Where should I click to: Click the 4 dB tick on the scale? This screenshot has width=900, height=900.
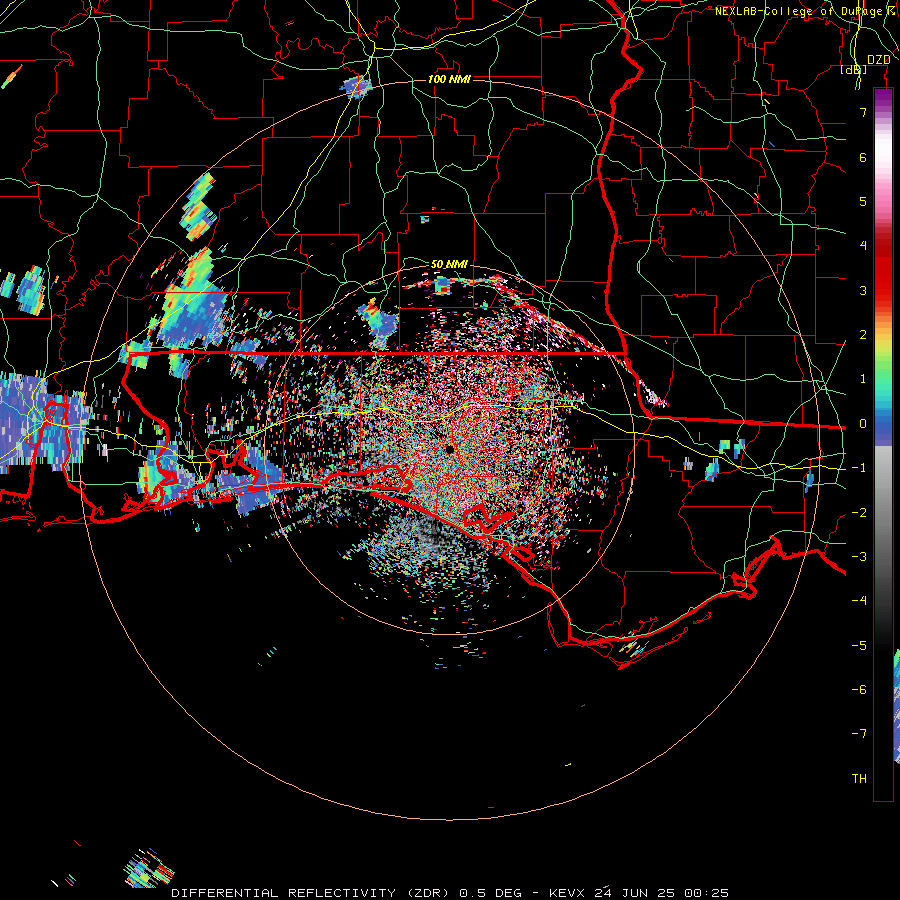863,246
